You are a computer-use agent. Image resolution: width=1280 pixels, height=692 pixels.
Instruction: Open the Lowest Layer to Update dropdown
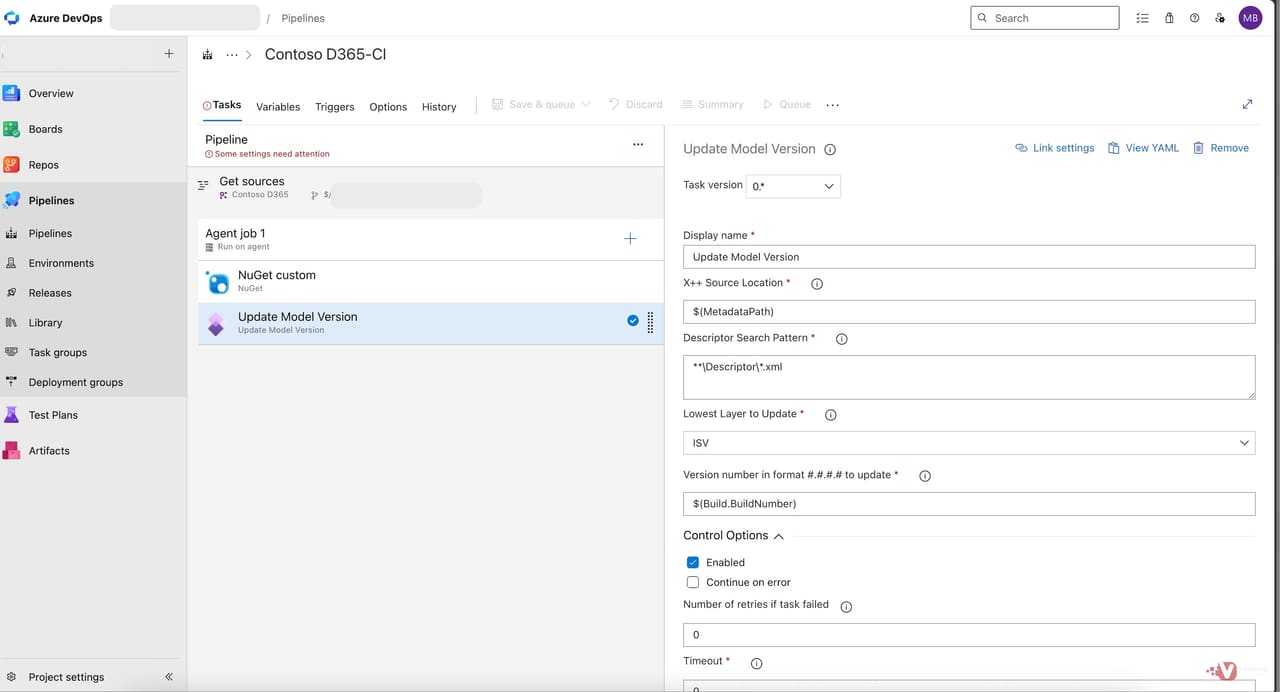coord(969,443)
